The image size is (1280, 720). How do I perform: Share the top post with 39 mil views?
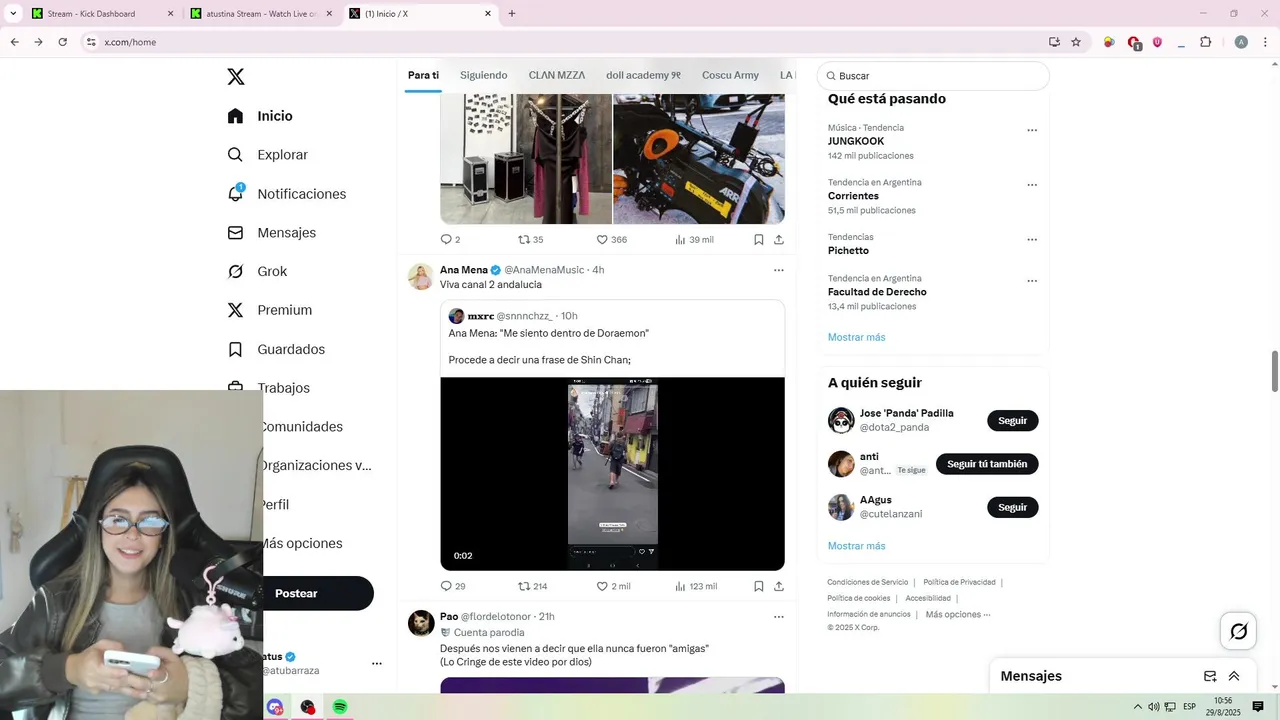(x=779, y=239)
